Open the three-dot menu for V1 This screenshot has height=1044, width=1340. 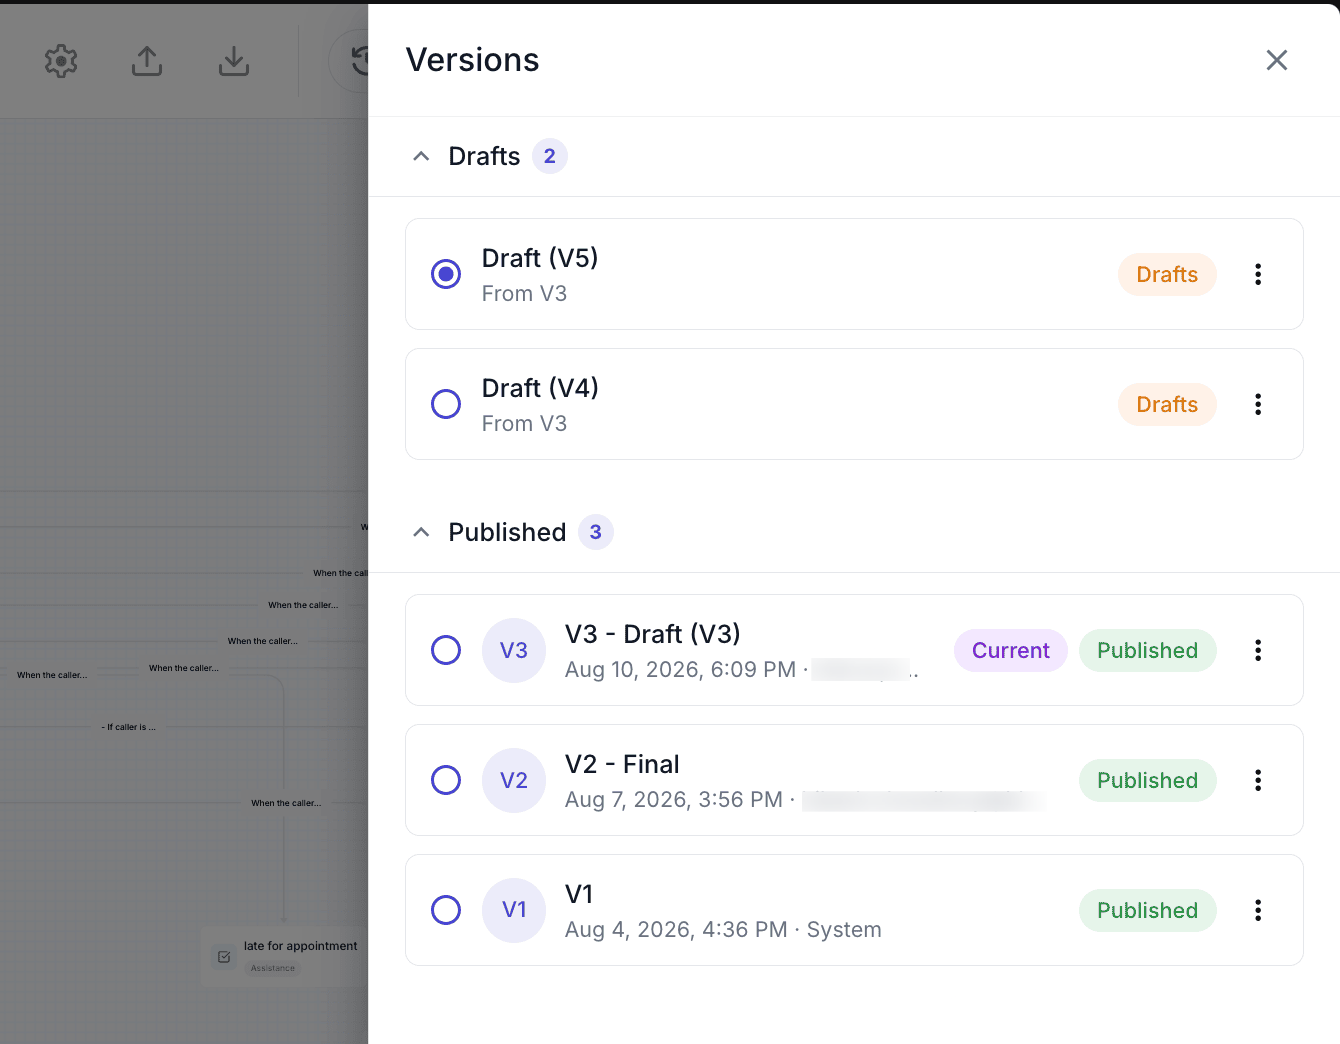click(x=1258, y=910)
